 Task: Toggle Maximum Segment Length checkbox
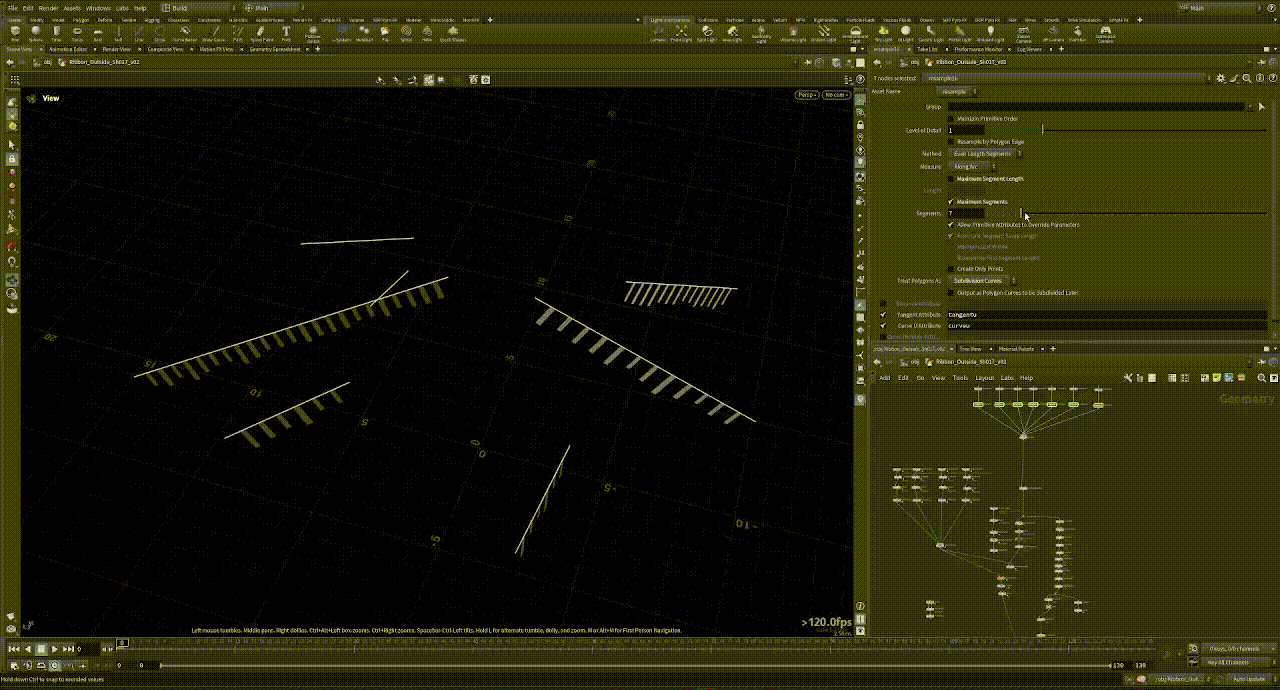951,179
